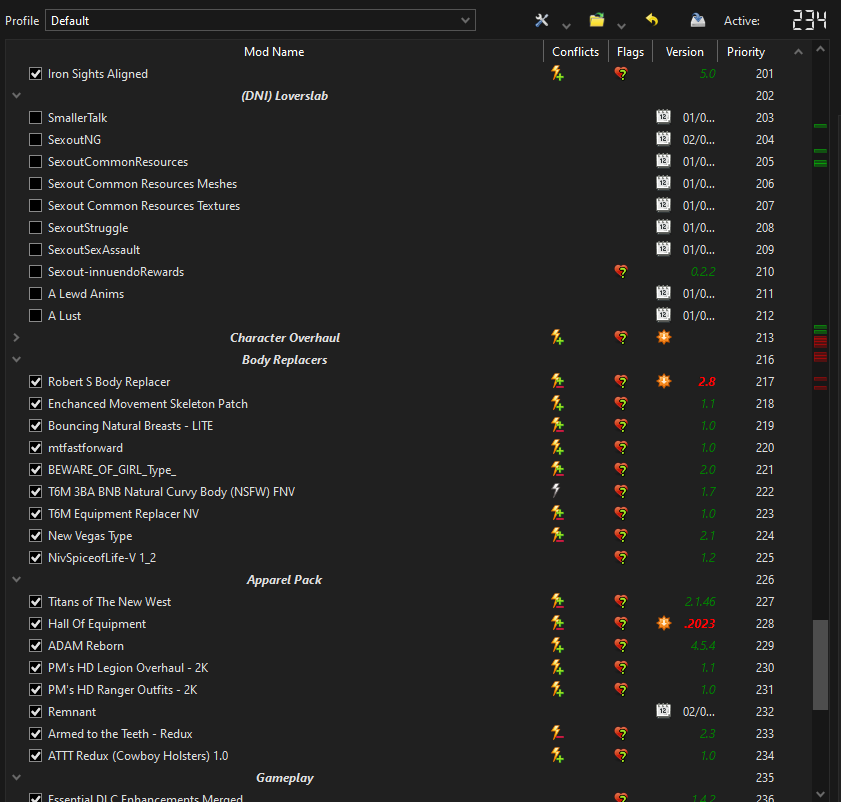Image resolution: width=841 pixels, height=802 pixels.
Task: Click calendar version icon in SmallerTalk row
Action: click(663, 117)
